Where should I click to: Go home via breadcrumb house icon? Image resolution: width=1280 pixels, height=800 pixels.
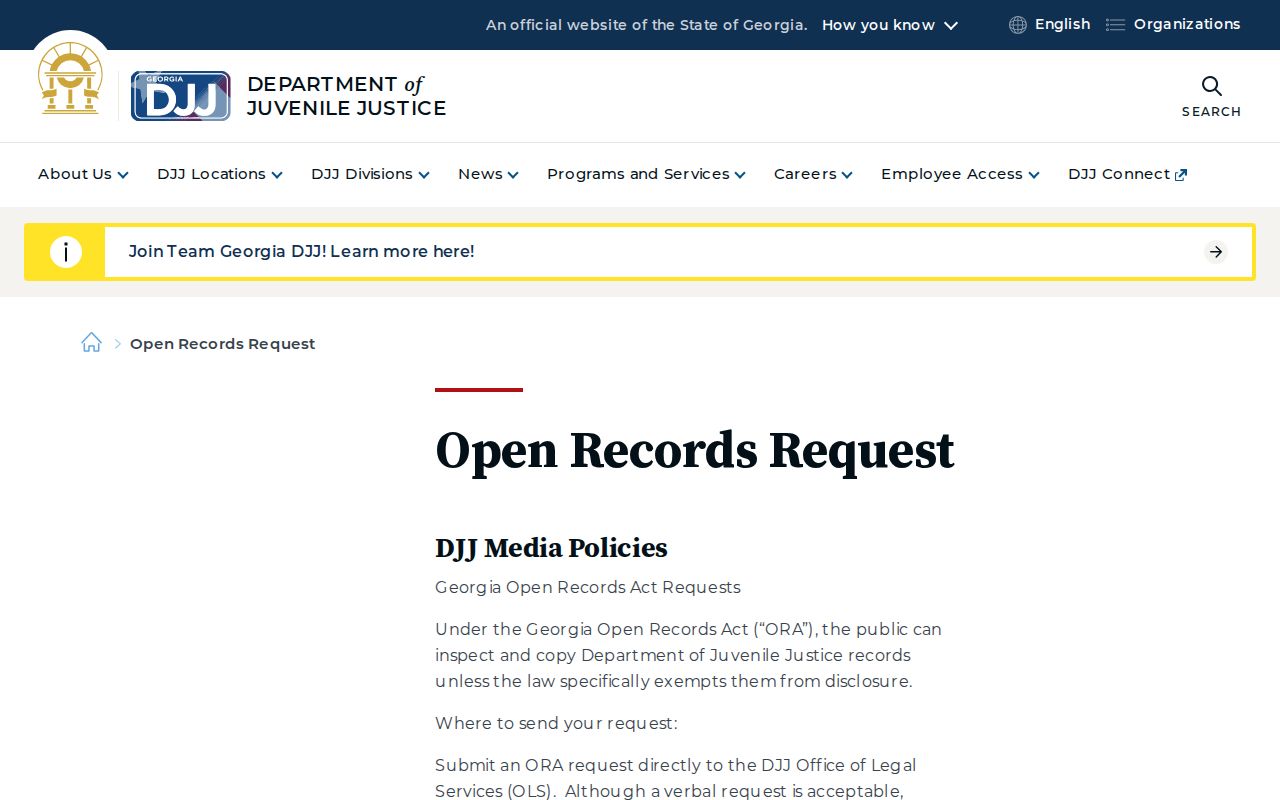coord(91,343)
